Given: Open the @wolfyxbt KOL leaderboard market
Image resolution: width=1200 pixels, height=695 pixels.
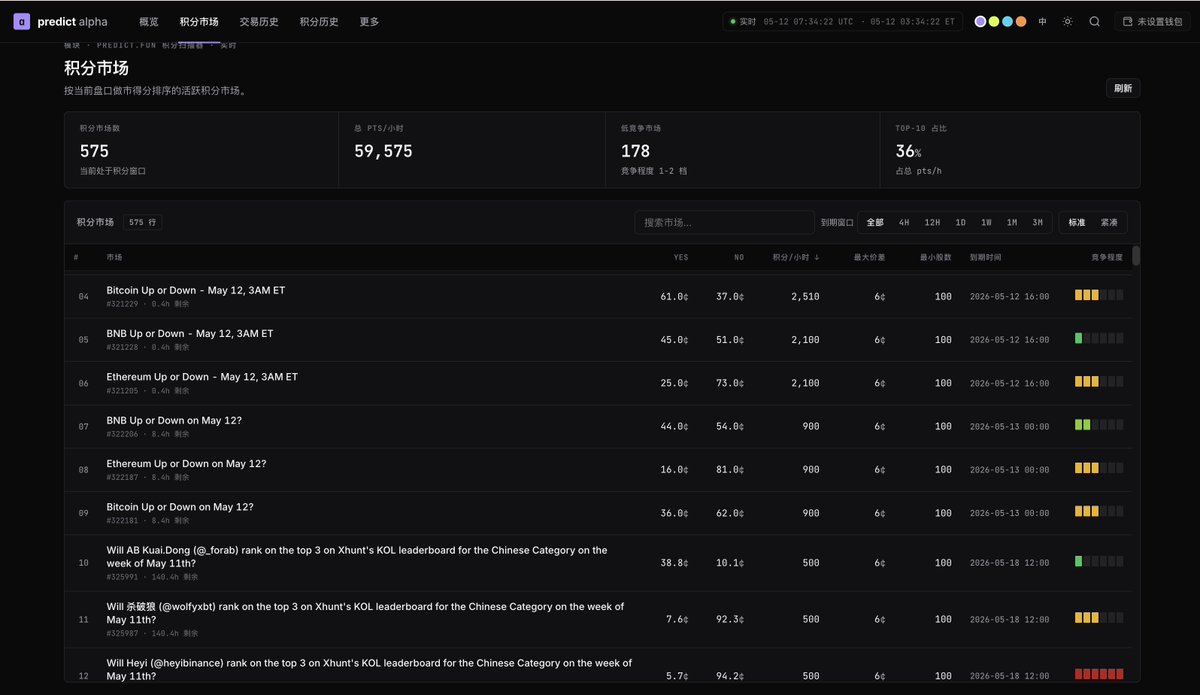Looking at the screenshot, I should tap(365, 612).
